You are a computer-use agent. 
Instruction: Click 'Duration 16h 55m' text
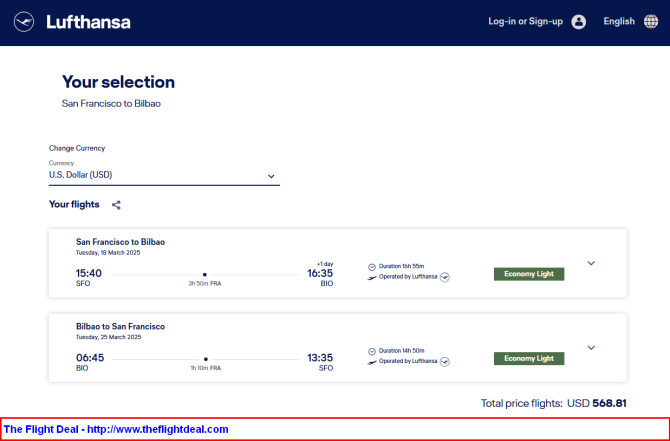402,266
